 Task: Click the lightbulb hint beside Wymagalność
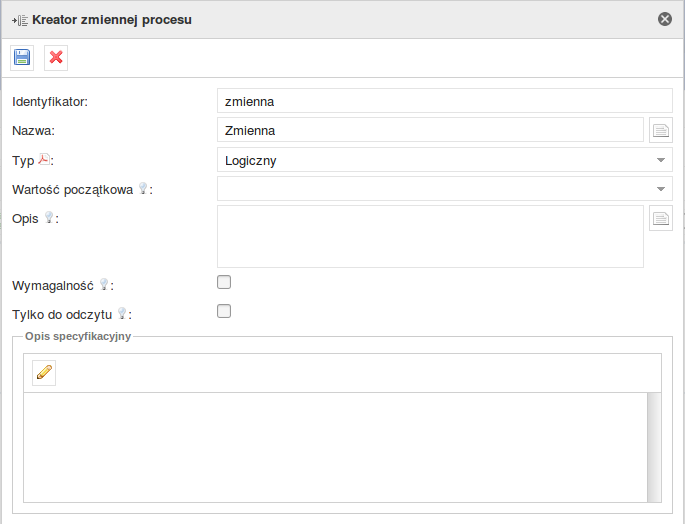pos(104,285)
